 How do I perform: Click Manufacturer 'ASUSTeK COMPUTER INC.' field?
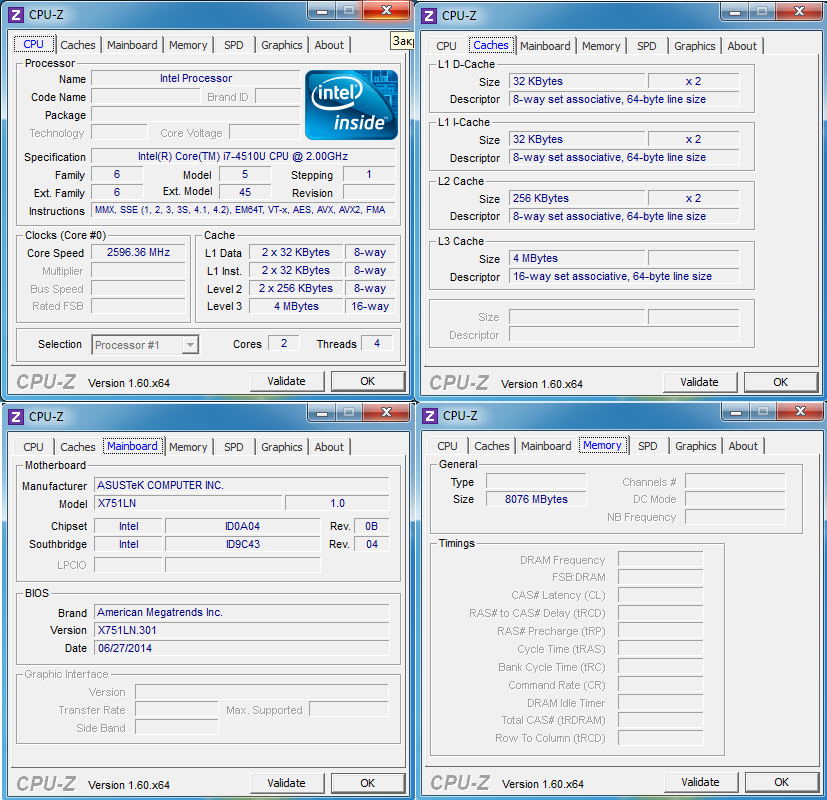(242, 485)
